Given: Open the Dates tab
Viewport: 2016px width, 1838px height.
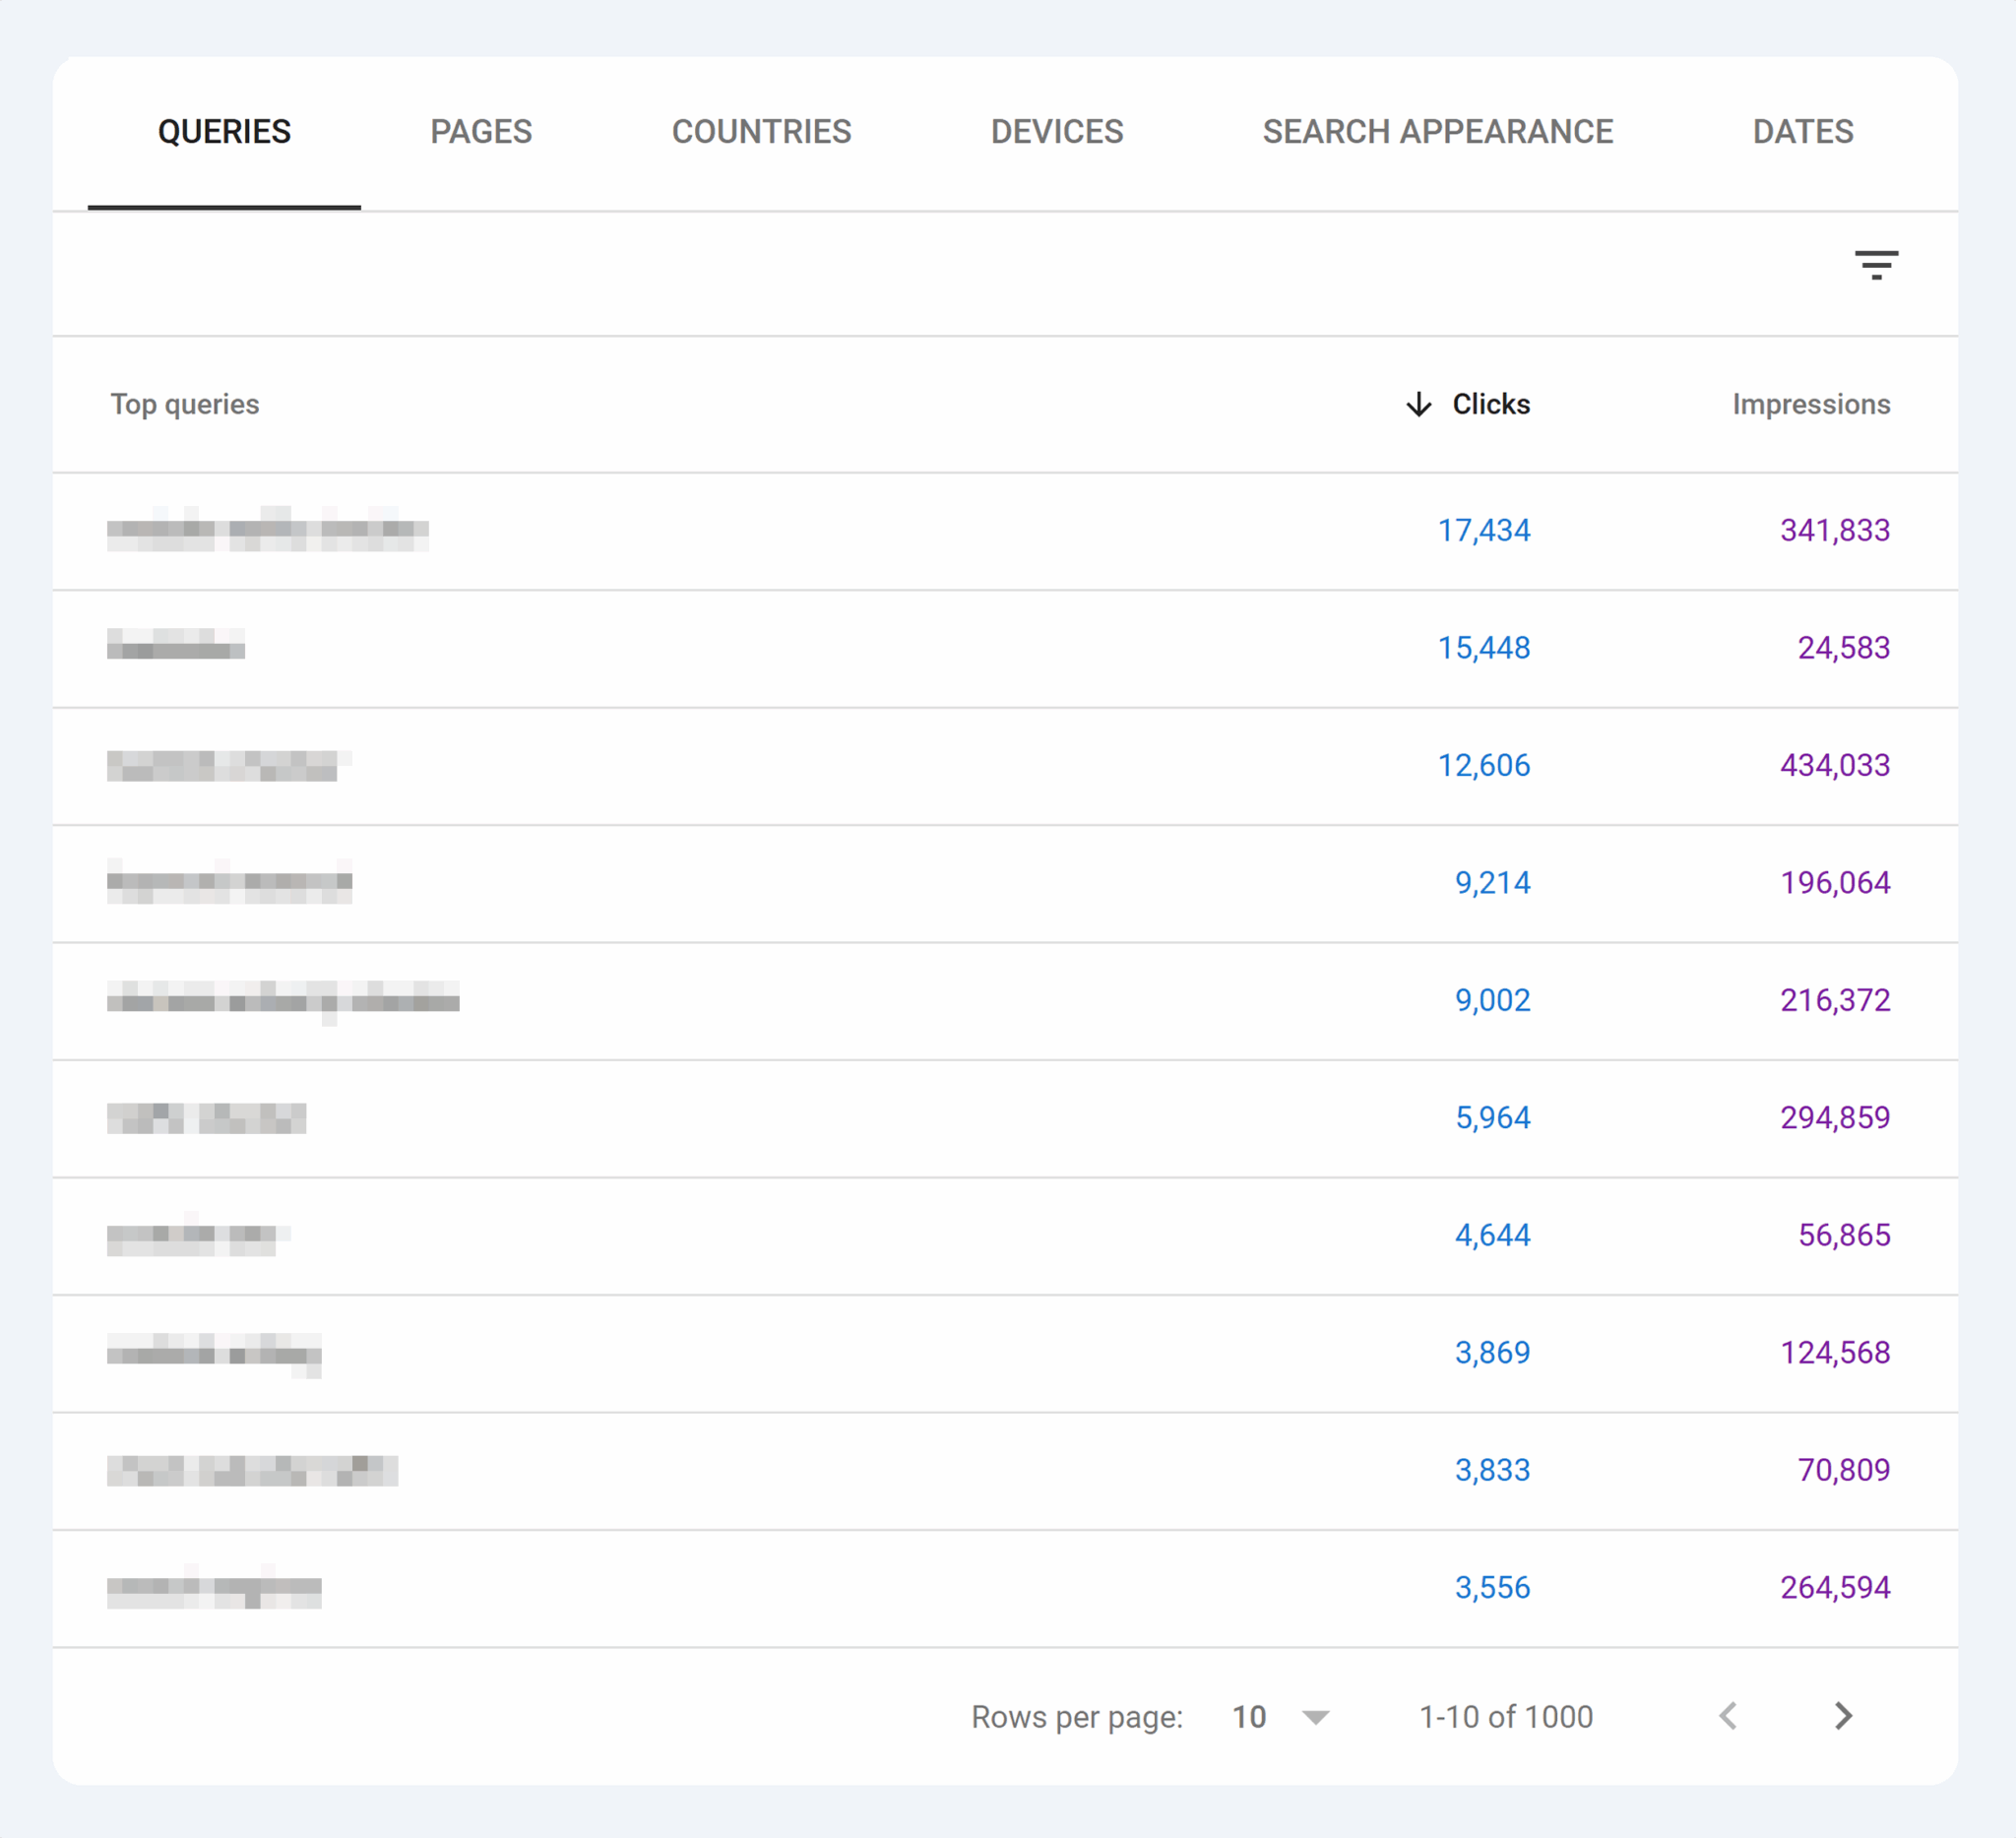Looking at the screenshot, I should [x=1802, y=131].
